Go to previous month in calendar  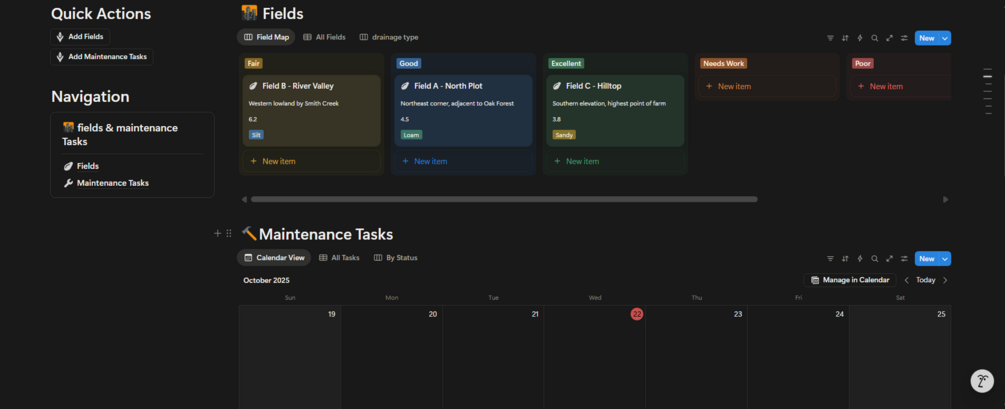click(x=907, y=280)
